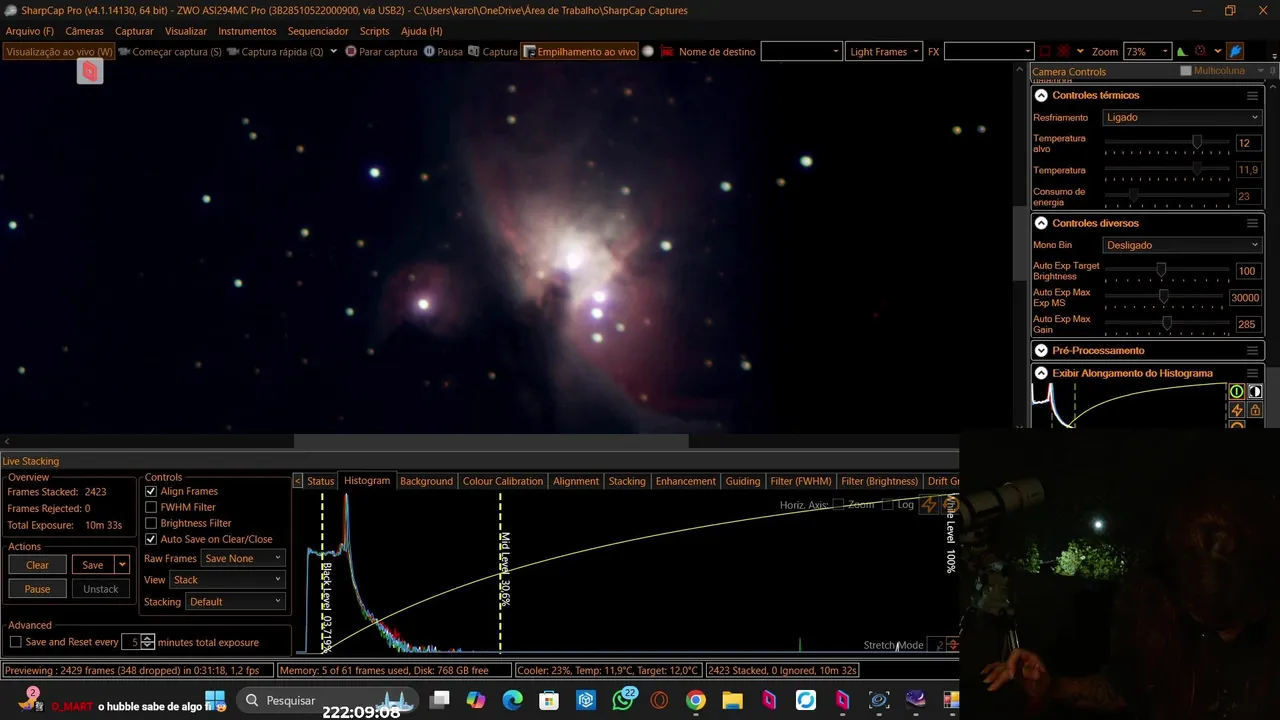The height and width of the screenshot is (720, 1280).
Task: Open Controles diversos hamburger menu
Action: pos(1252,223)
